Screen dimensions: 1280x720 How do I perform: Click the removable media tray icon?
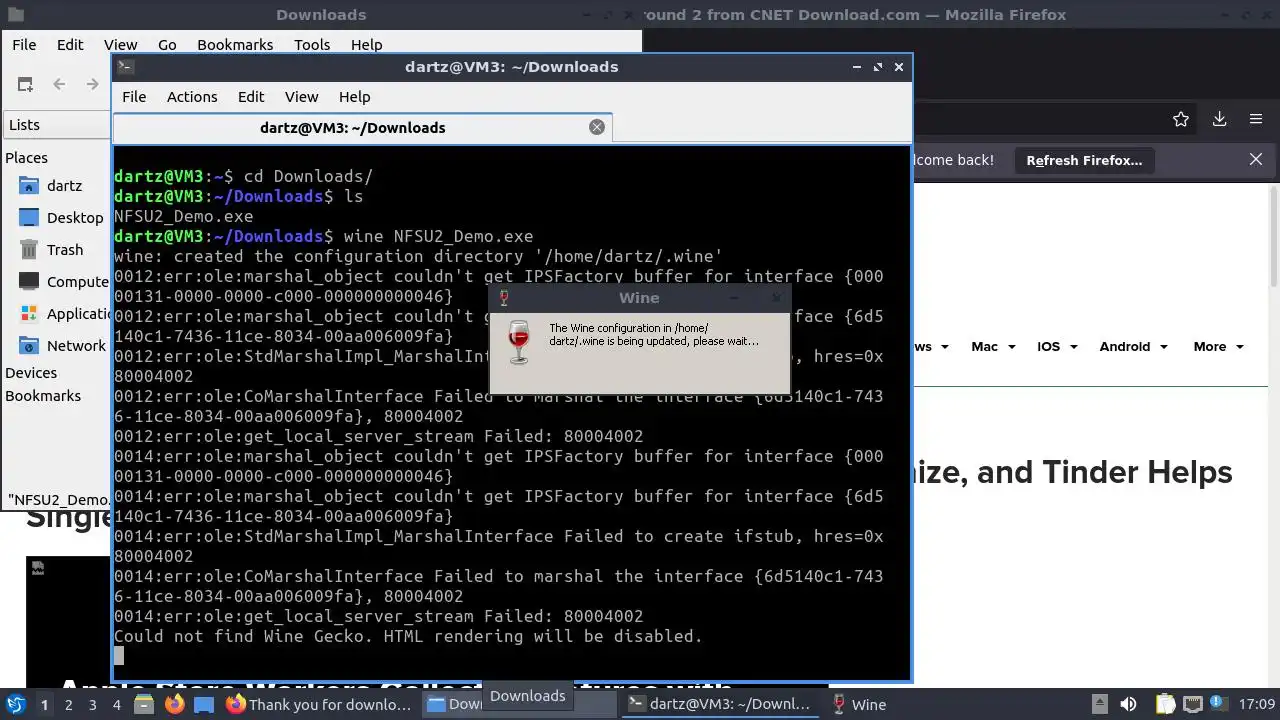(1100, 704)
